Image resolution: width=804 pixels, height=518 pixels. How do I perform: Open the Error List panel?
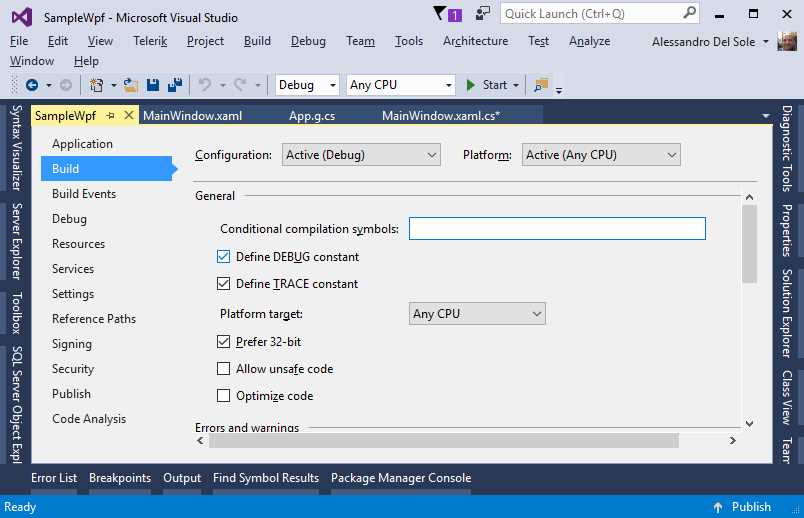click(x=54, y=478)
